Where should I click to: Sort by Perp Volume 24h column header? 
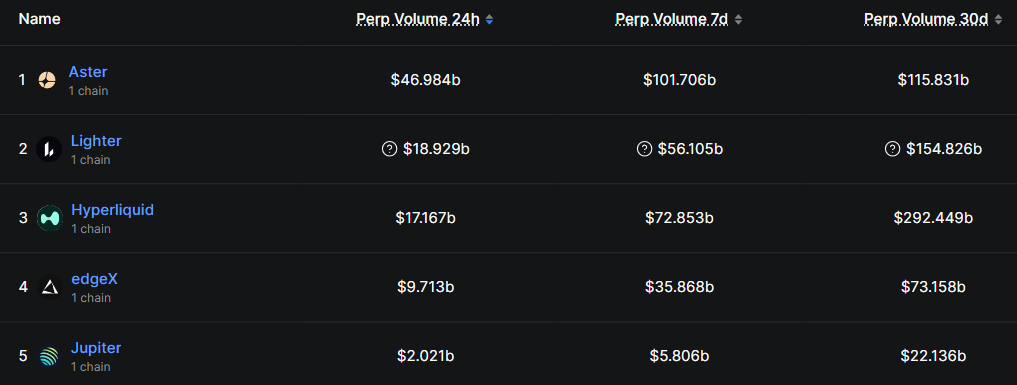(x=418, y=19)
